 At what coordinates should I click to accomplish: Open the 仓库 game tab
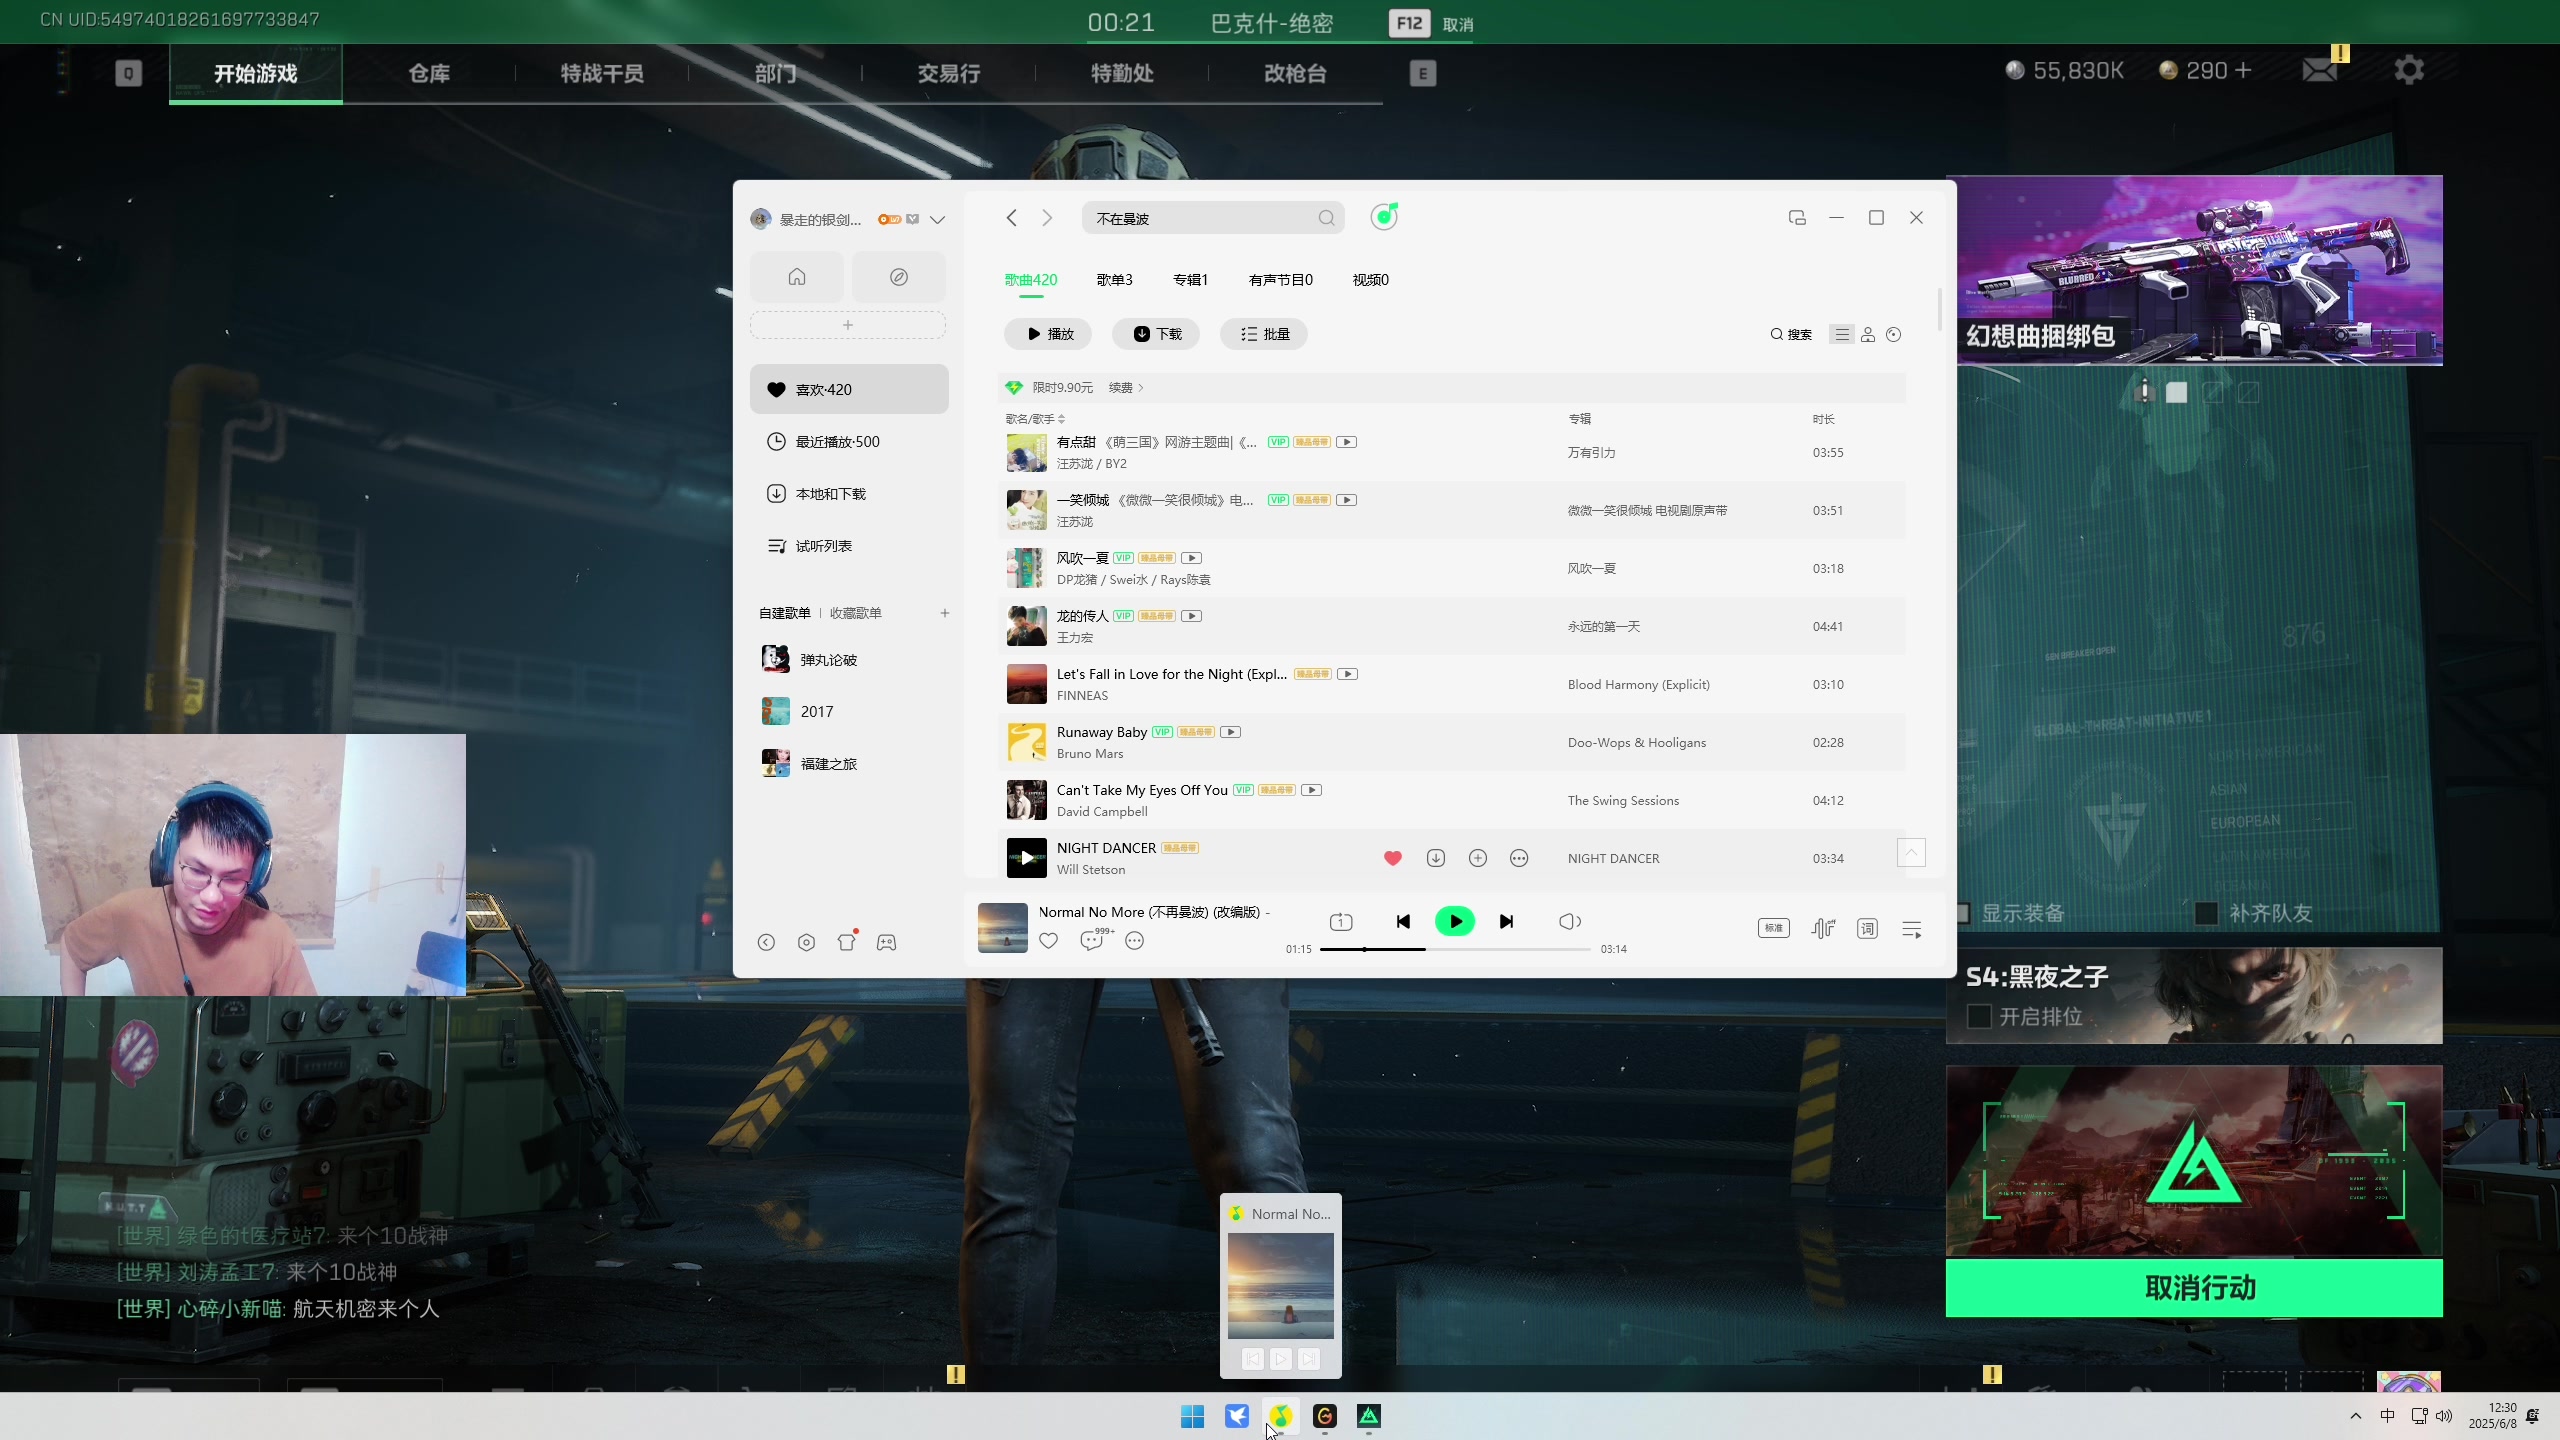[429, 73]
